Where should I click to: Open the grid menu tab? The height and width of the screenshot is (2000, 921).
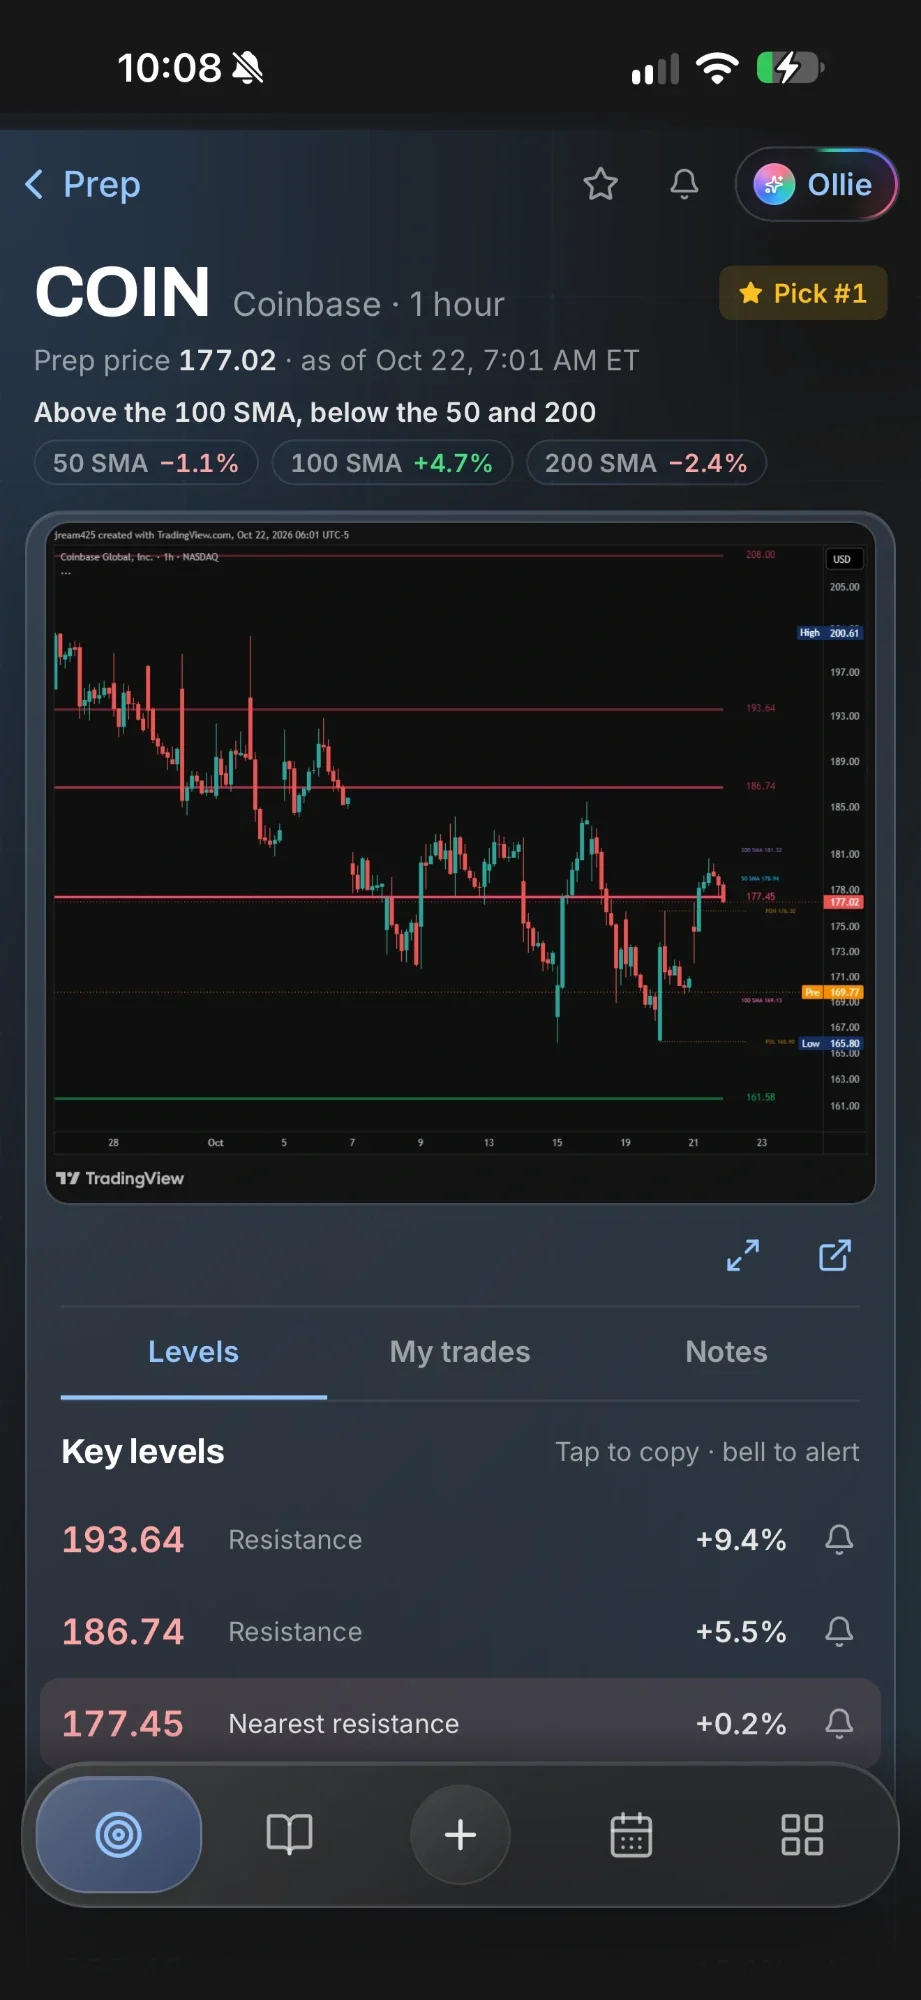(x=802, y=1835)
